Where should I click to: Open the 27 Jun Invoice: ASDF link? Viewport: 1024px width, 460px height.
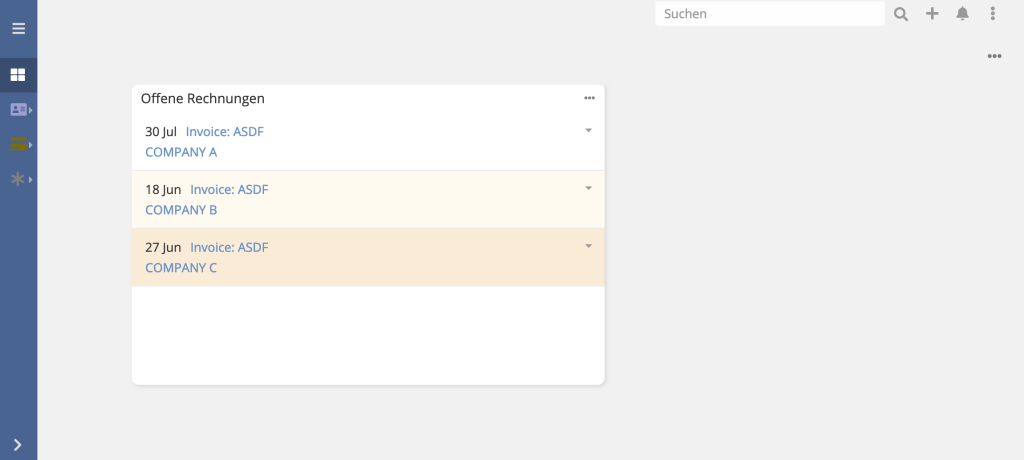pos(229,247)
